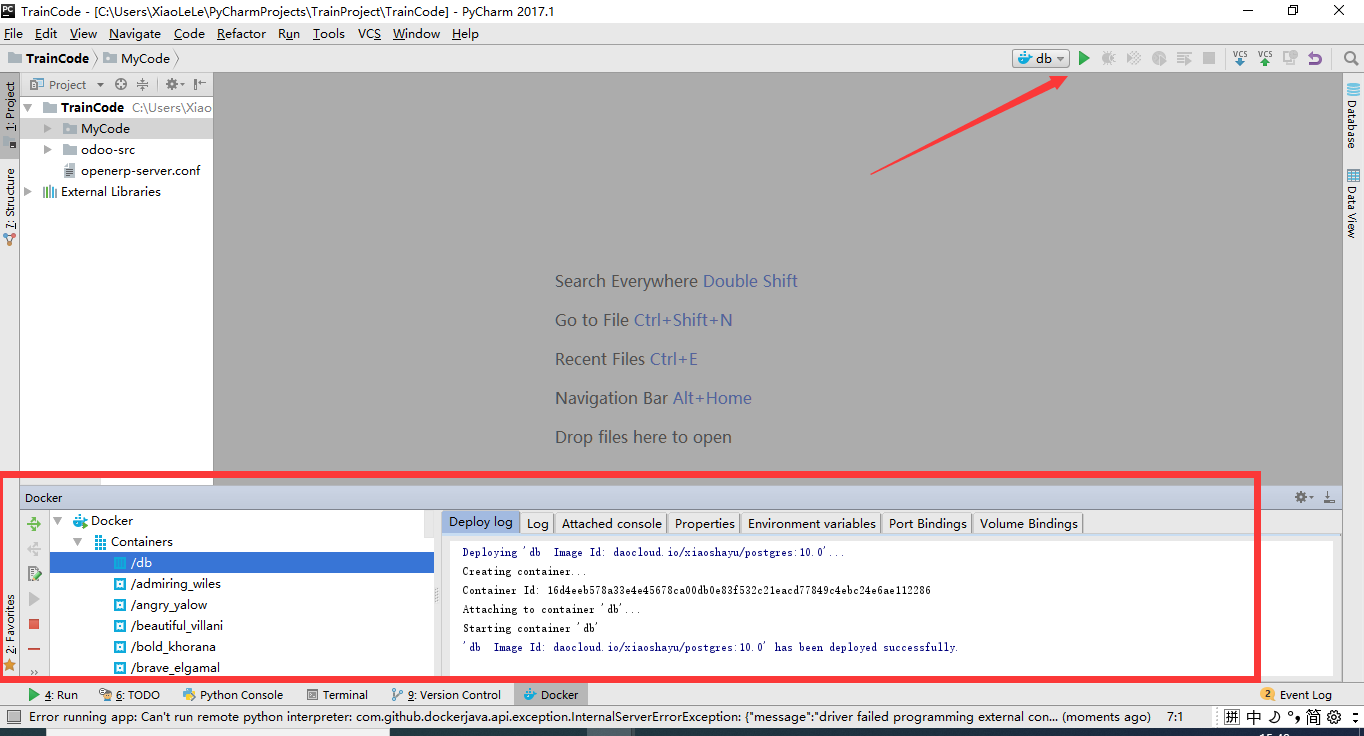Open Search Everywhere magnifier icon
Viewport: 1364px width, 736px height.
(1351, 58)
